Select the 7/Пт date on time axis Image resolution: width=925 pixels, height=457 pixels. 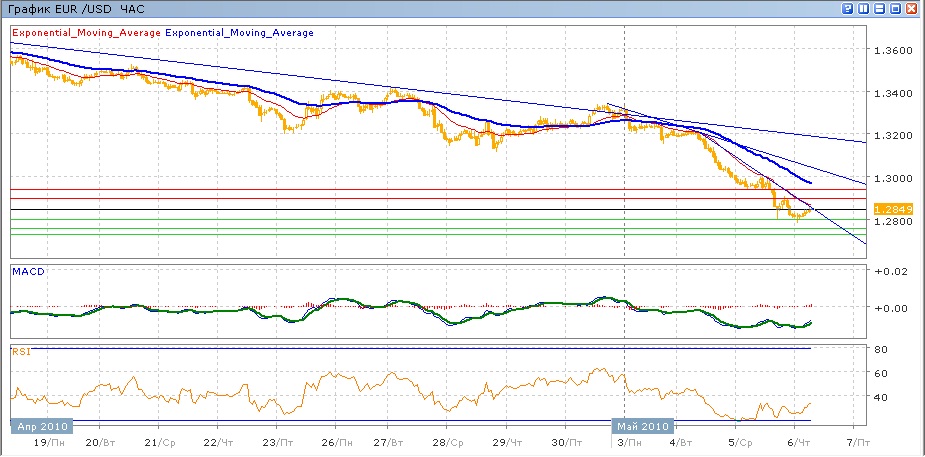click(x=857, y=441)
